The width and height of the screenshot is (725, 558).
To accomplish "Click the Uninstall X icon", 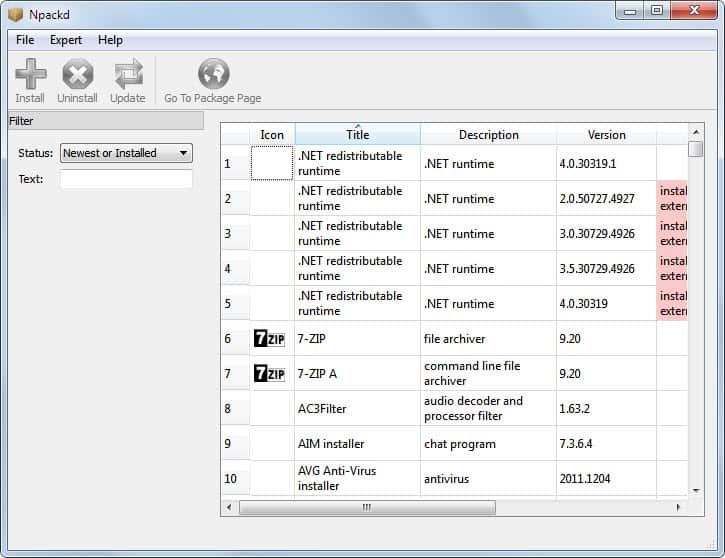I will 78,74.
